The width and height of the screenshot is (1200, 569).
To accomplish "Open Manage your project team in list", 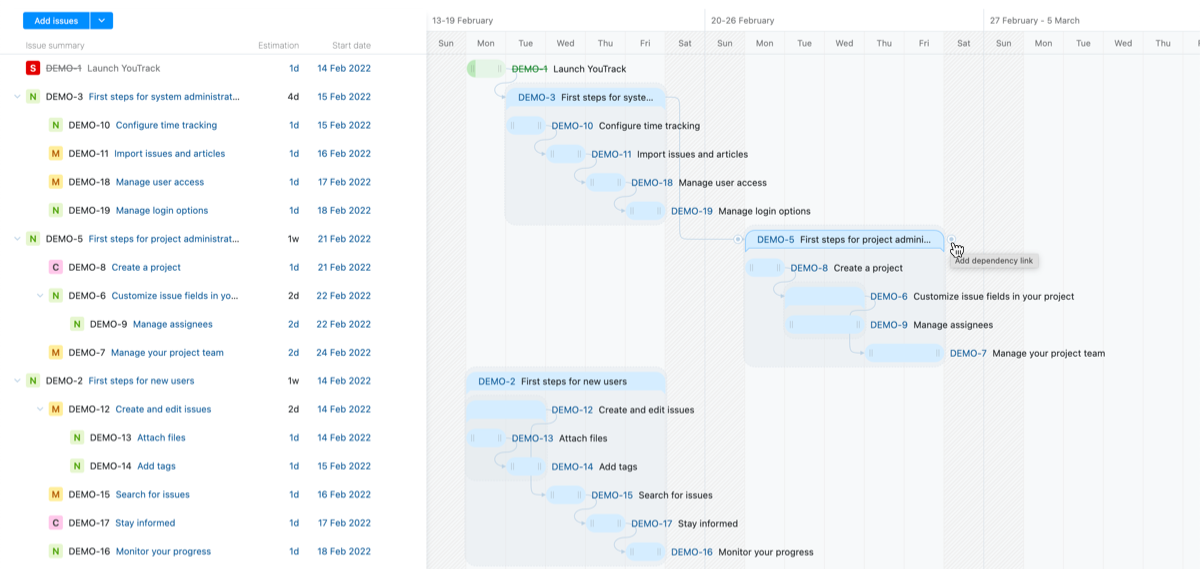I will [167, 353].
